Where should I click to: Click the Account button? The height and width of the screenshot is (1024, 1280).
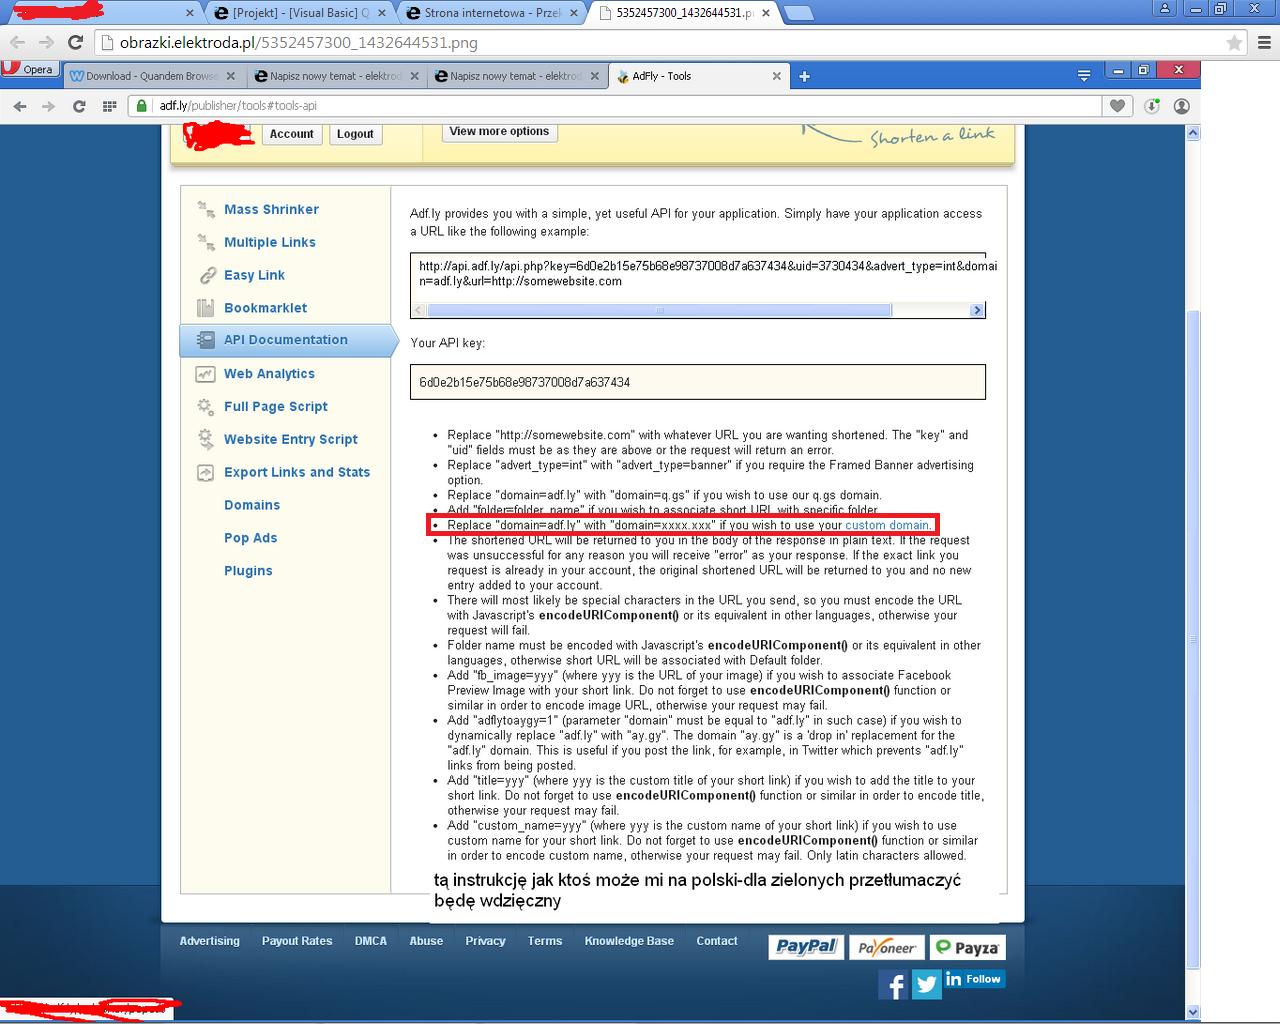coord(292,134)
